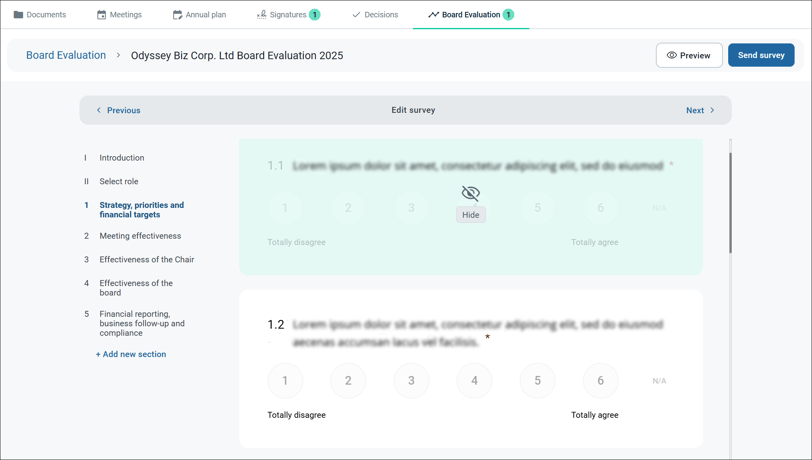
Task: Select rating 5 for question 1.2
Action: tap(538, 381)
